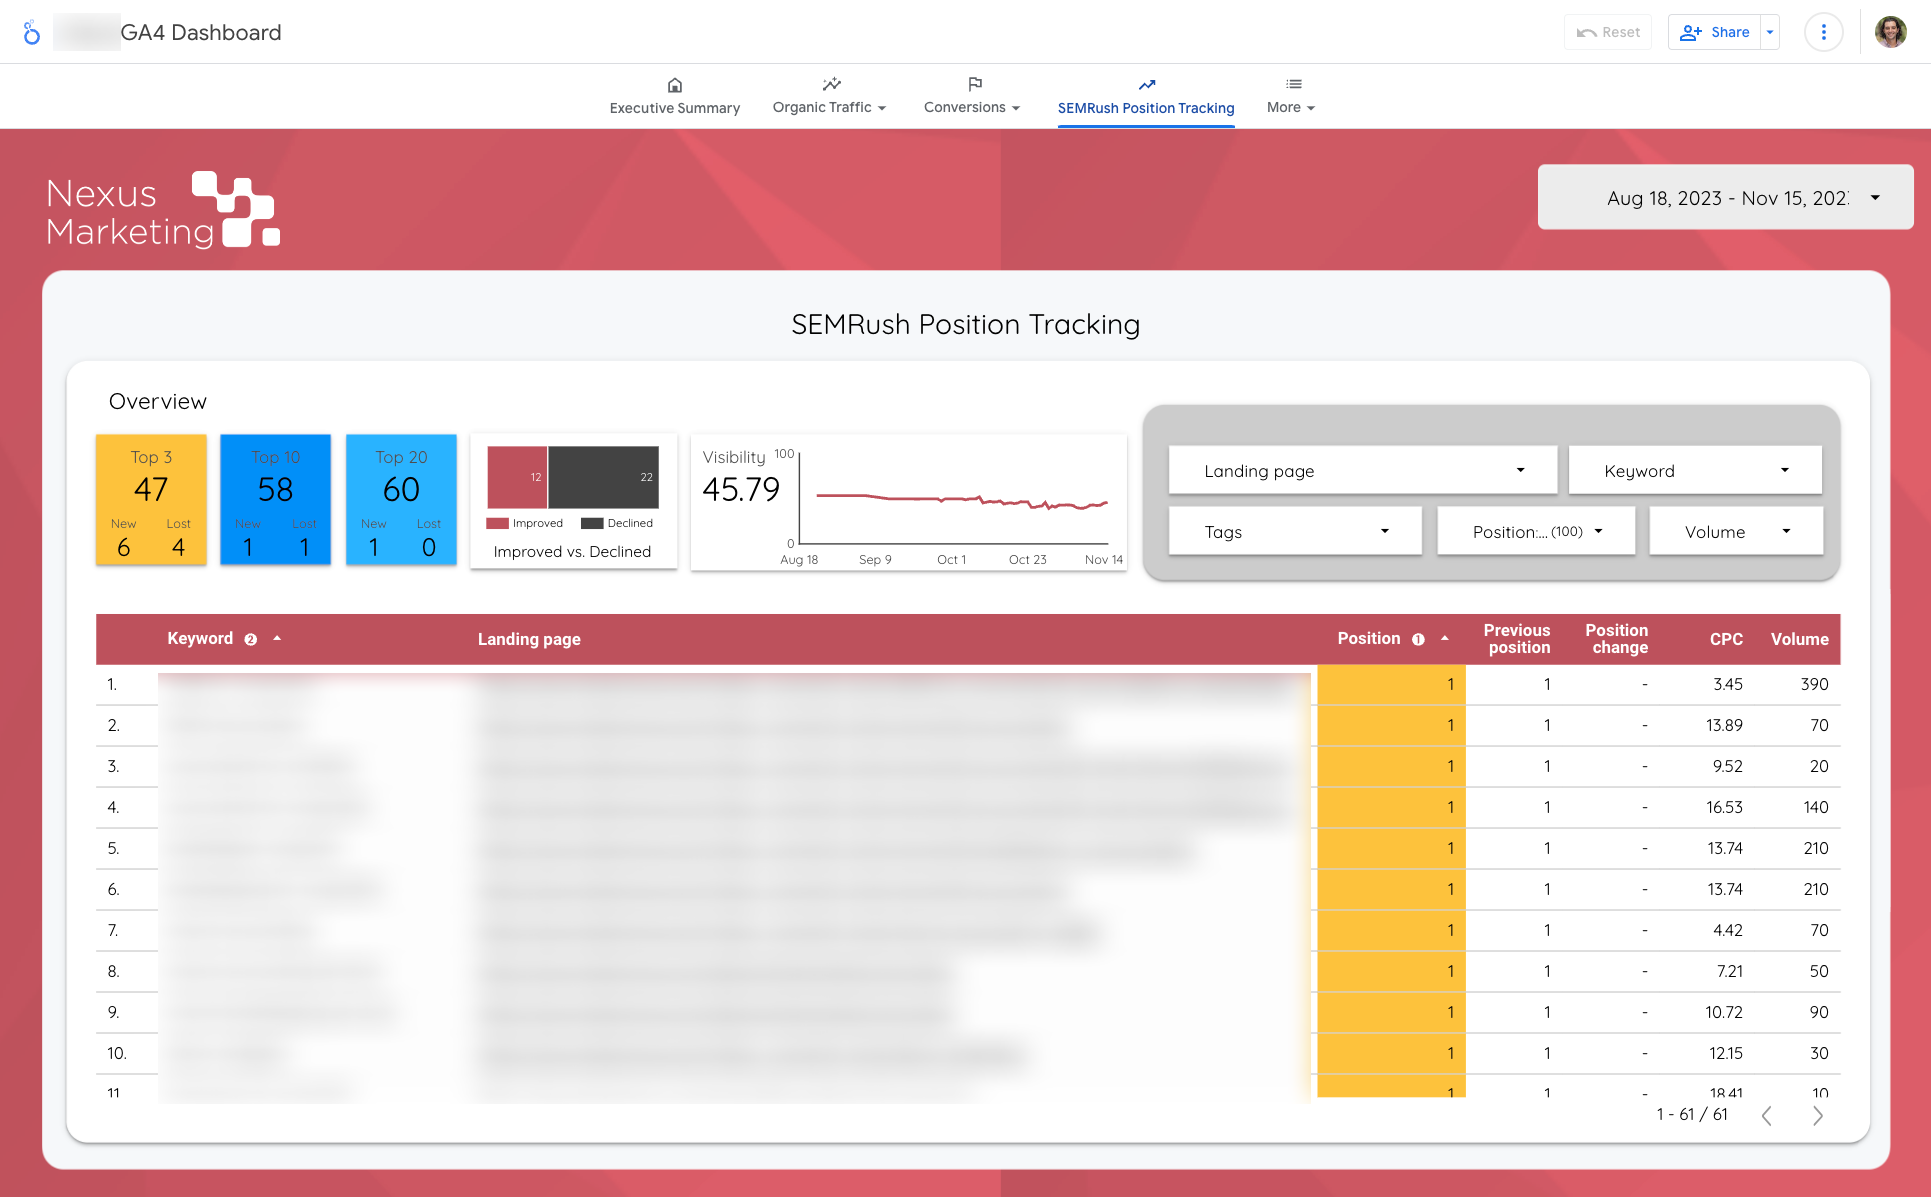Click the 1 - 61 / 61 pagination text
This screenshot has height=1197, width=1931.
click(x=1692, y=1114)
